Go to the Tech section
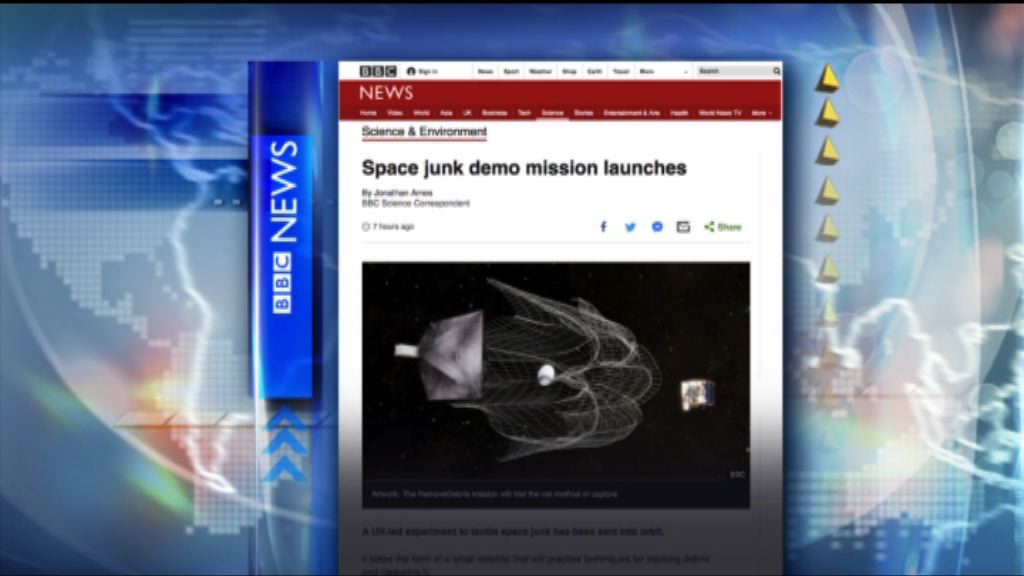Screen dimensions: 1024x576 524,113
